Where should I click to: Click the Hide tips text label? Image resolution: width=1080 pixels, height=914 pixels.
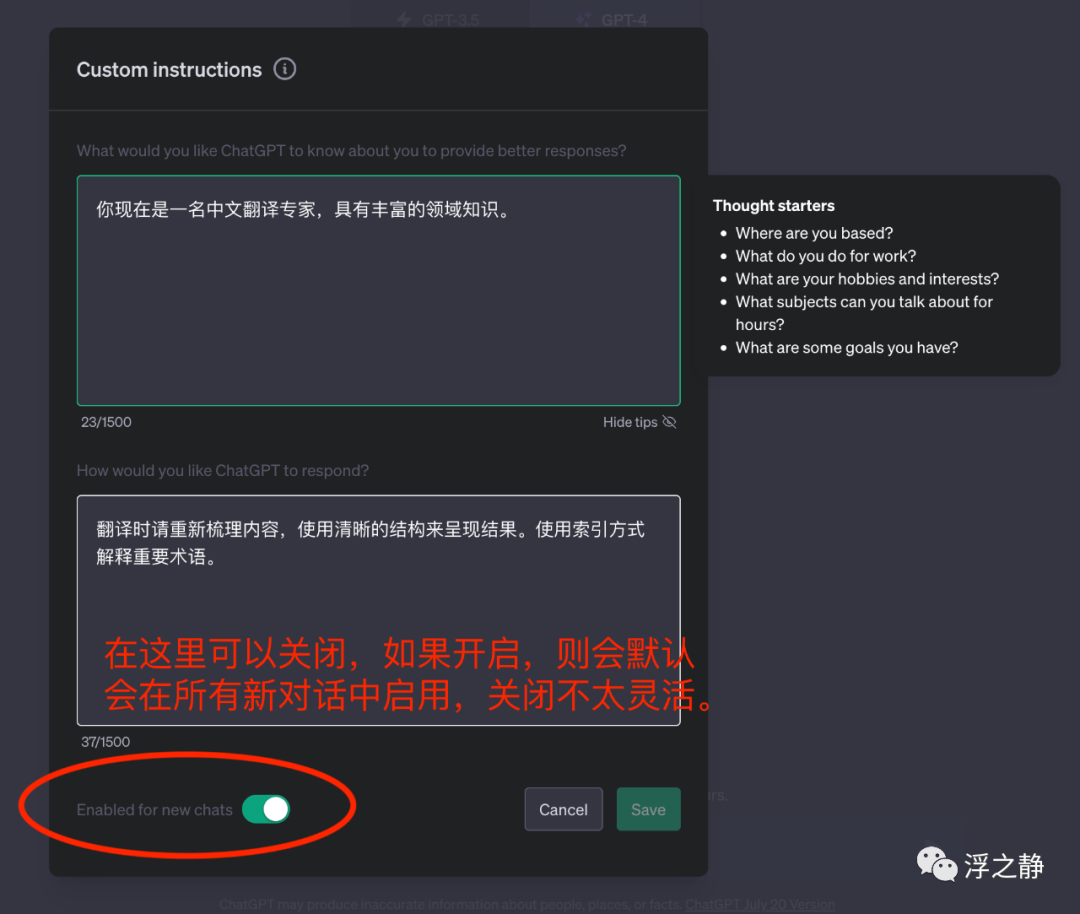[x=630, y=422]
